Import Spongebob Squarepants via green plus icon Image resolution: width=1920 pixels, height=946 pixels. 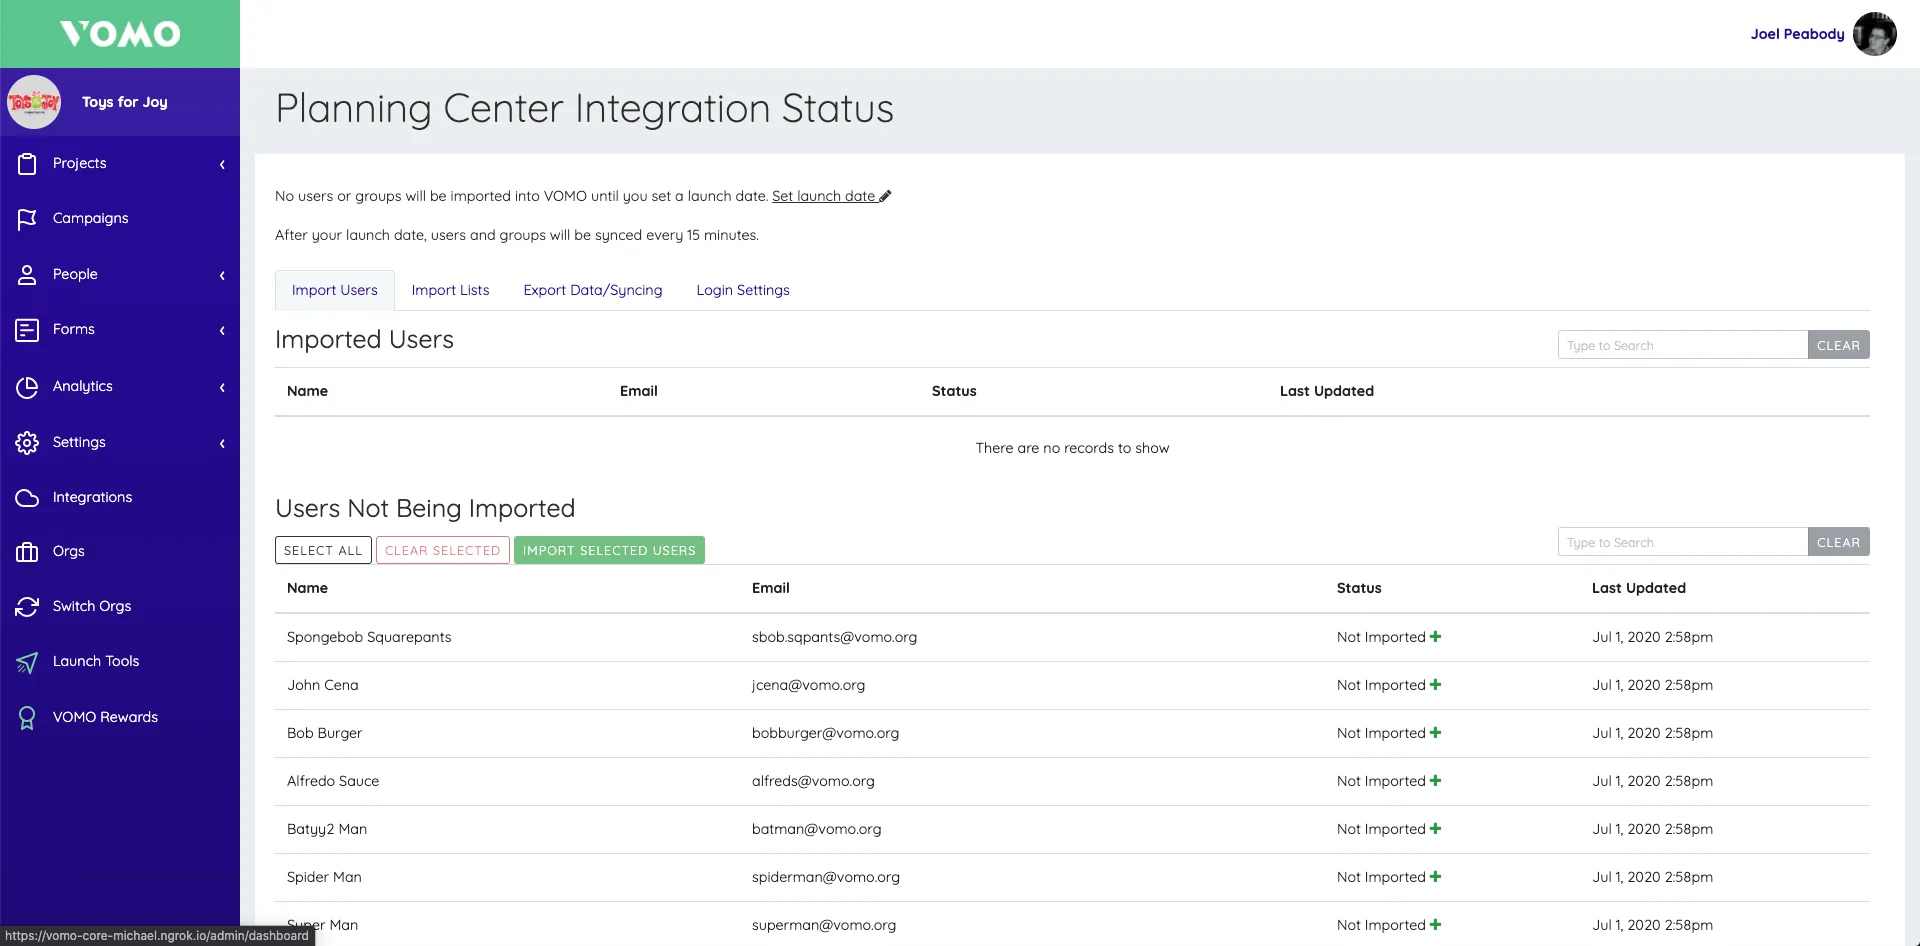(x=1435, y=637)
